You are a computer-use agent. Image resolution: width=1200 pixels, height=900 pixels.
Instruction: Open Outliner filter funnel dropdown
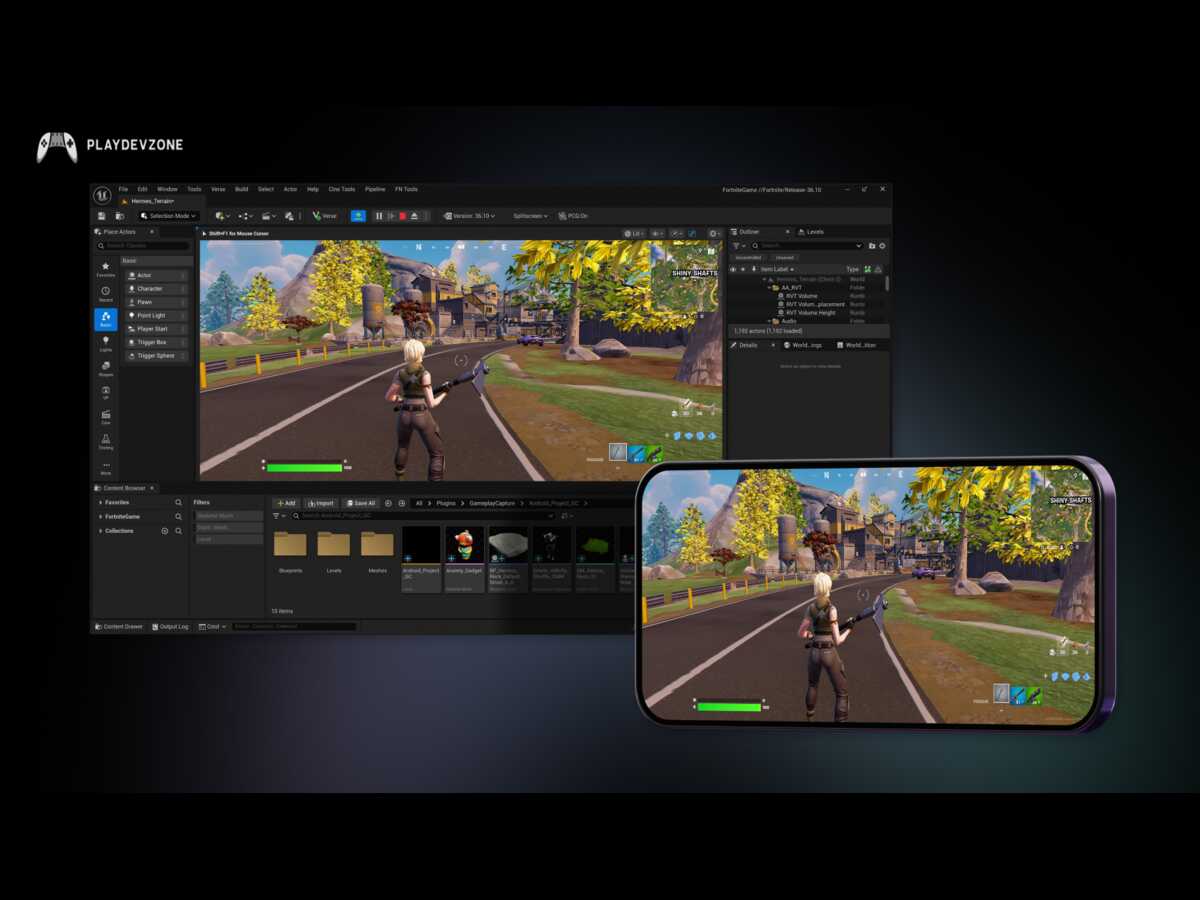(739, 245)
